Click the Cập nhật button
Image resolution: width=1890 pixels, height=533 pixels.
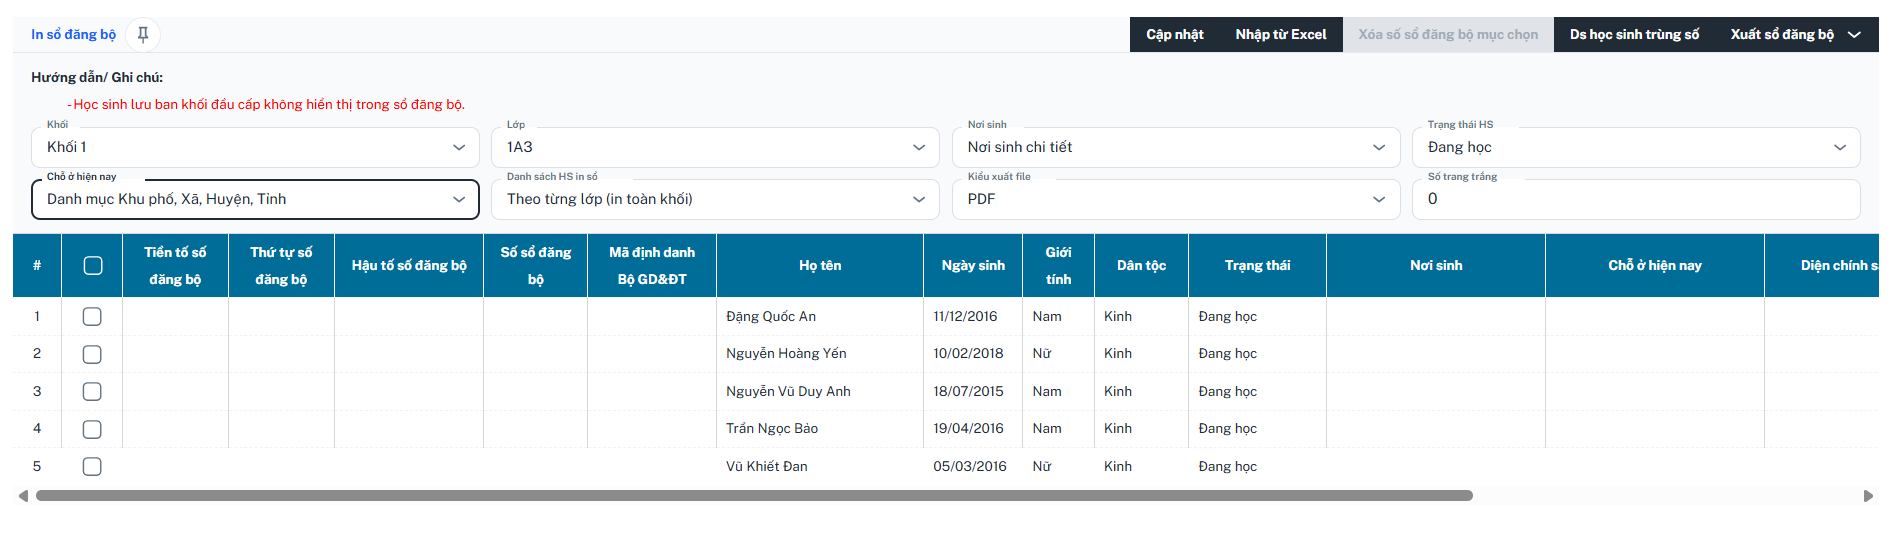coord(1175,35)
